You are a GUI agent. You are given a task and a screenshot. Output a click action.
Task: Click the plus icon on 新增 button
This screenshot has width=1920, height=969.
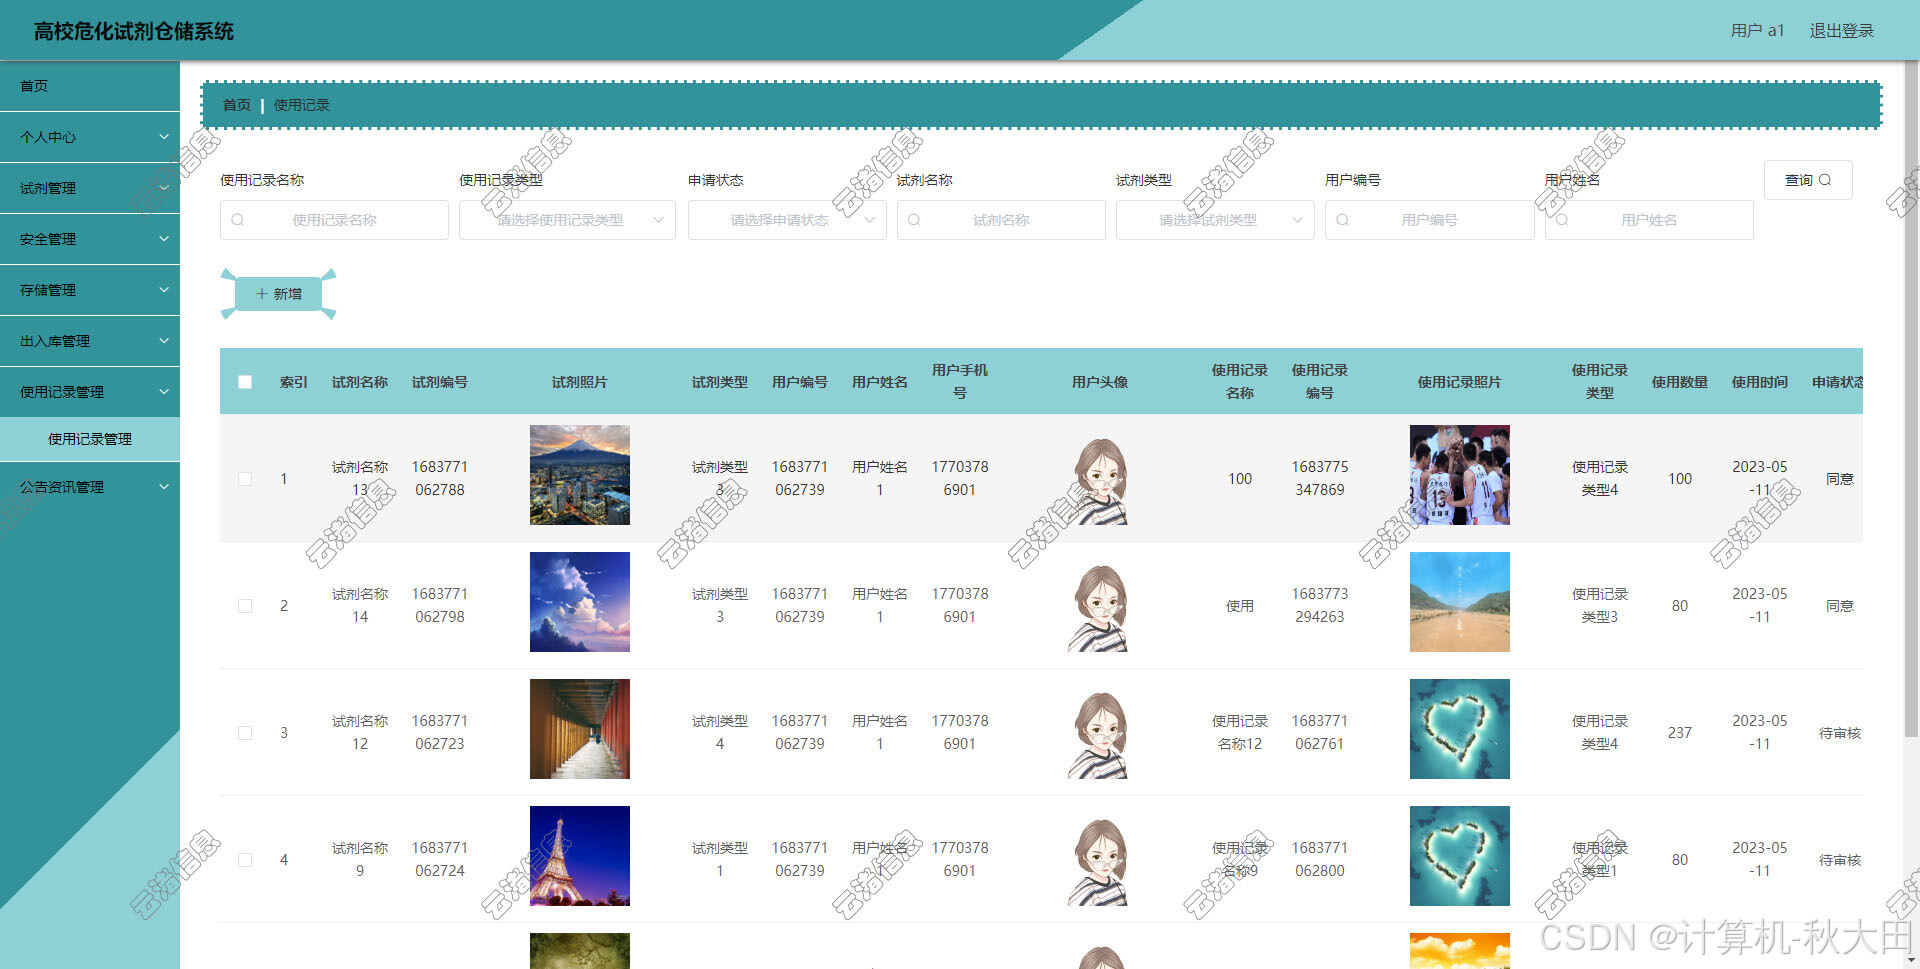pyautogui.click(x=262, y=294)
